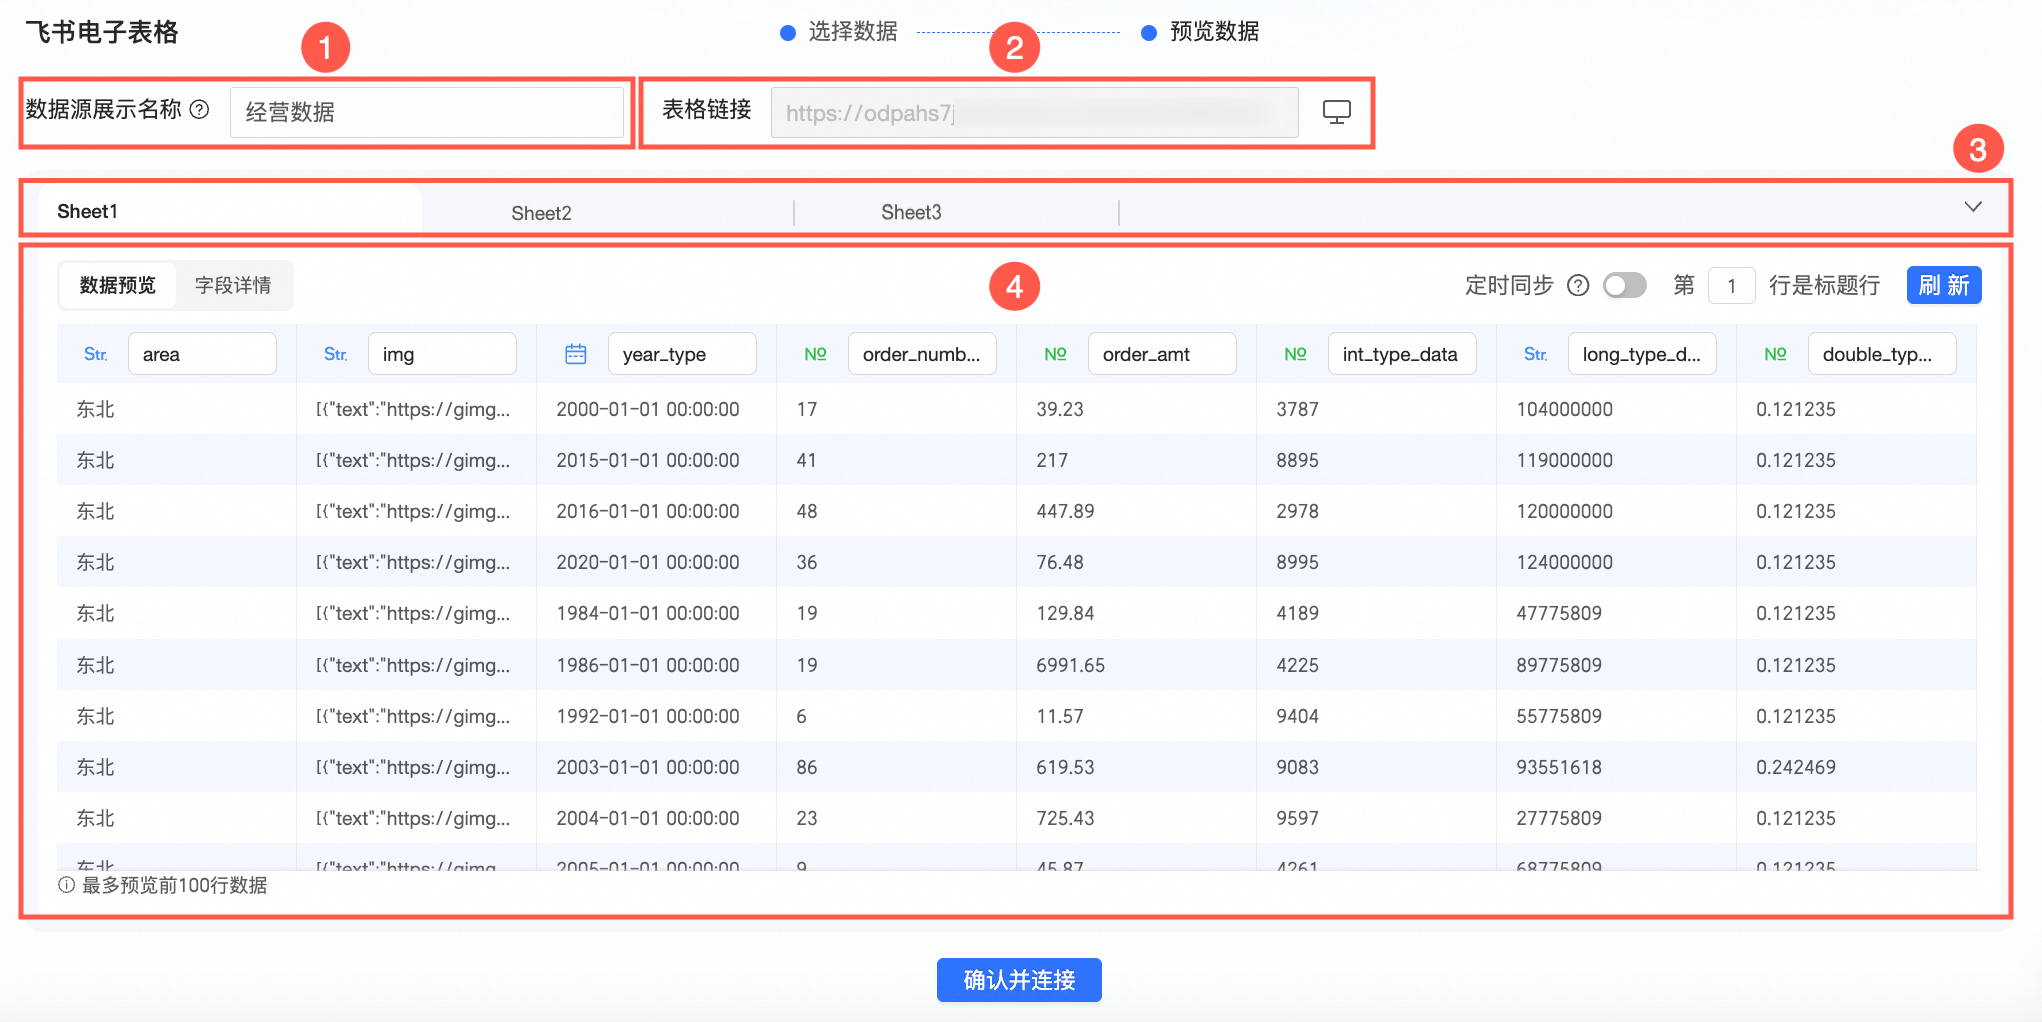Edit the int_type_data column name field
The width and height of the screenshot is (2042, 1022).
(1402, 354)
